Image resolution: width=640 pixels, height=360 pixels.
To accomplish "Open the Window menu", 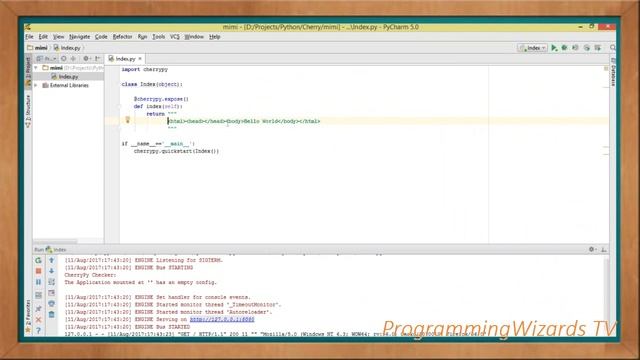I will 194,37.
